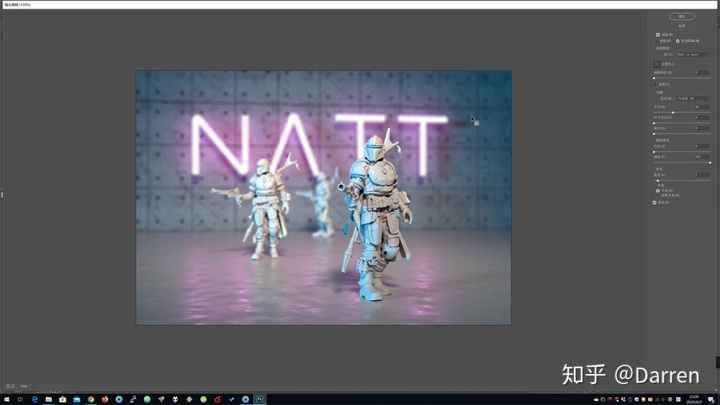Toggle the Monochromatic noise checkbox
The image size is (720, 405).
(x=654, y=202)
